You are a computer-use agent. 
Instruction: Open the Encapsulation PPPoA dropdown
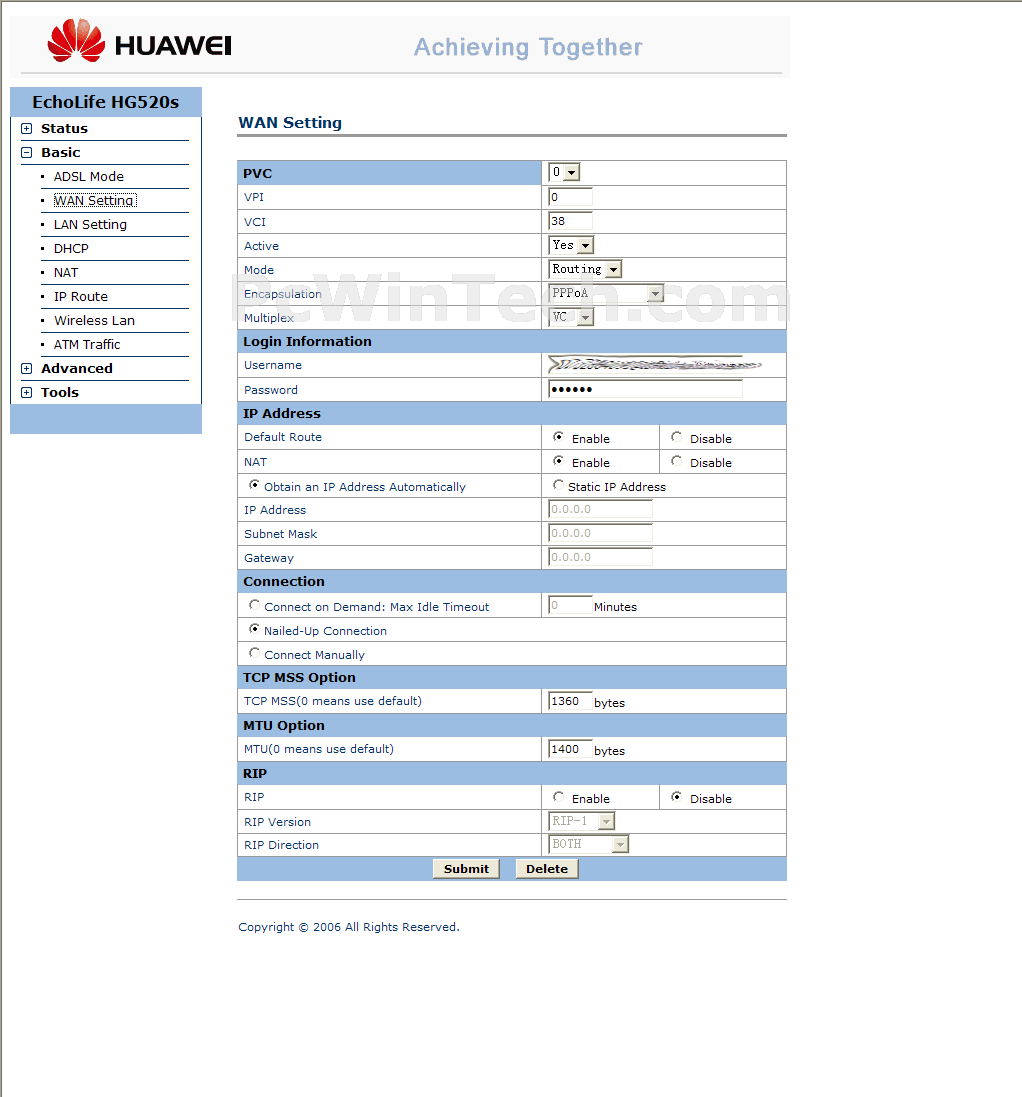click(x=606, y=293)
